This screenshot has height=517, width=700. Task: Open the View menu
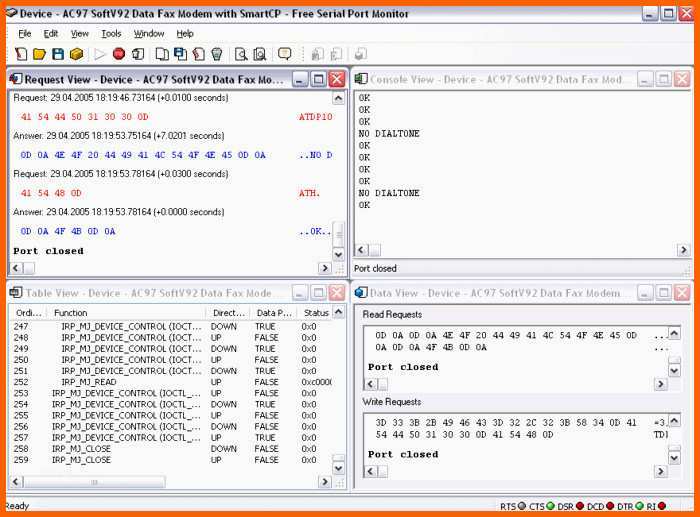(x=79, y=33)
